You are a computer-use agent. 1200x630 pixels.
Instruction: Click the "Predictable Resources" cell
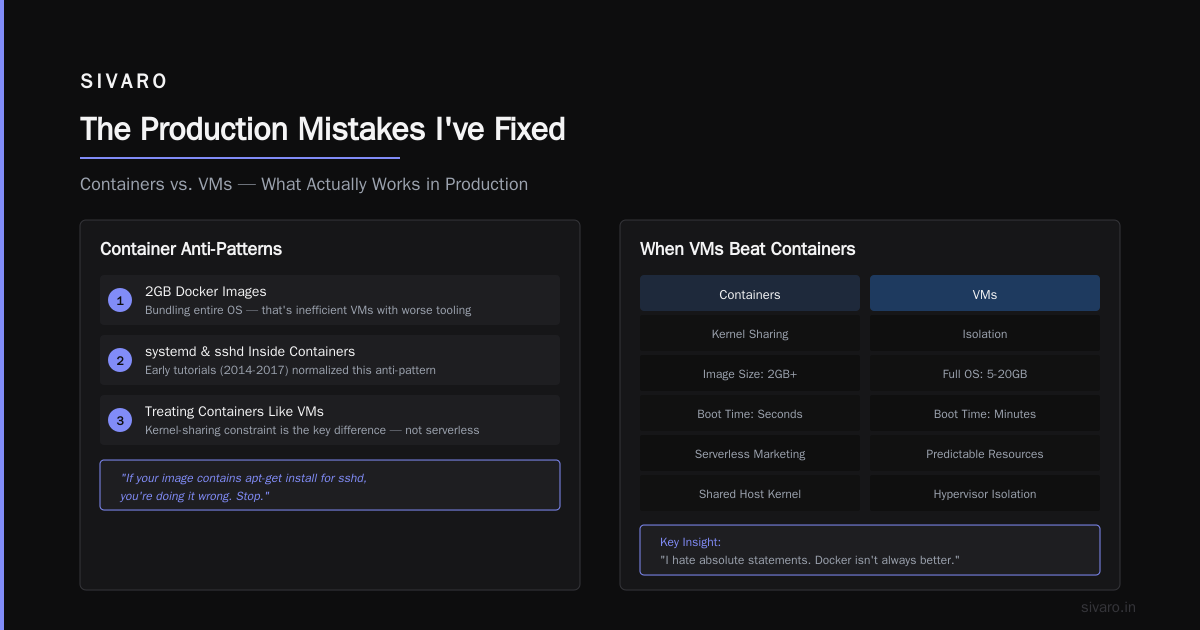[x=985, y=453]
